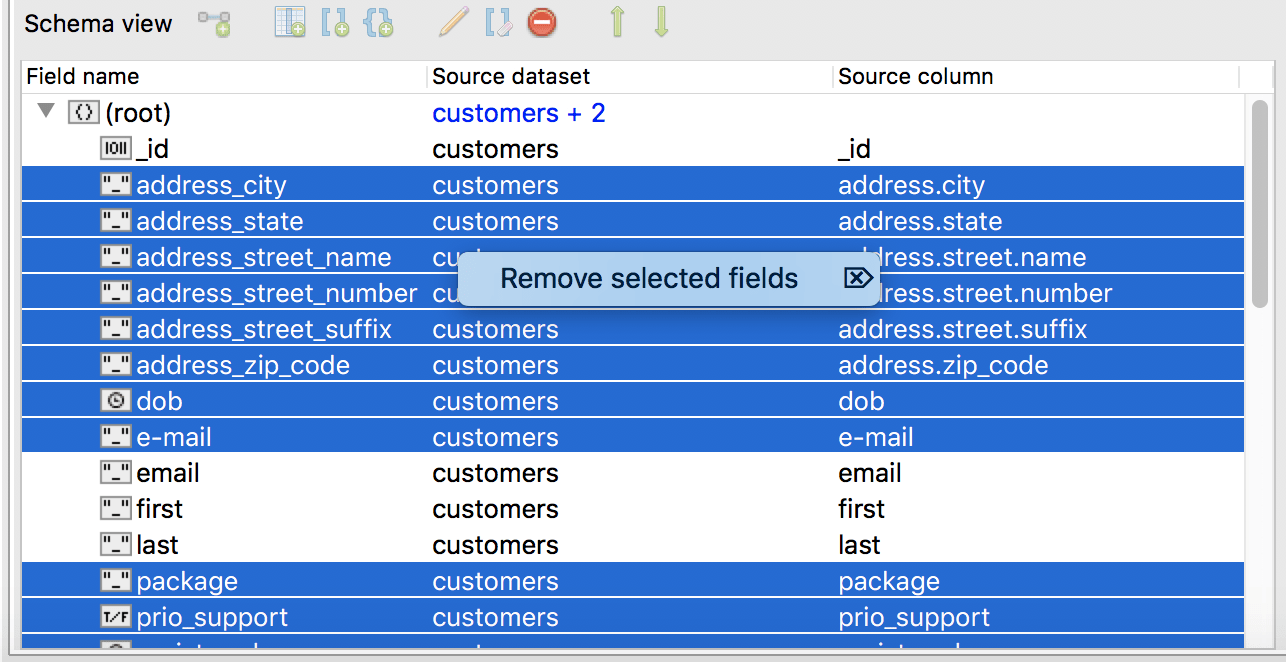Click the Source dataset column header

pyautogui.click(x=510, y=76)
